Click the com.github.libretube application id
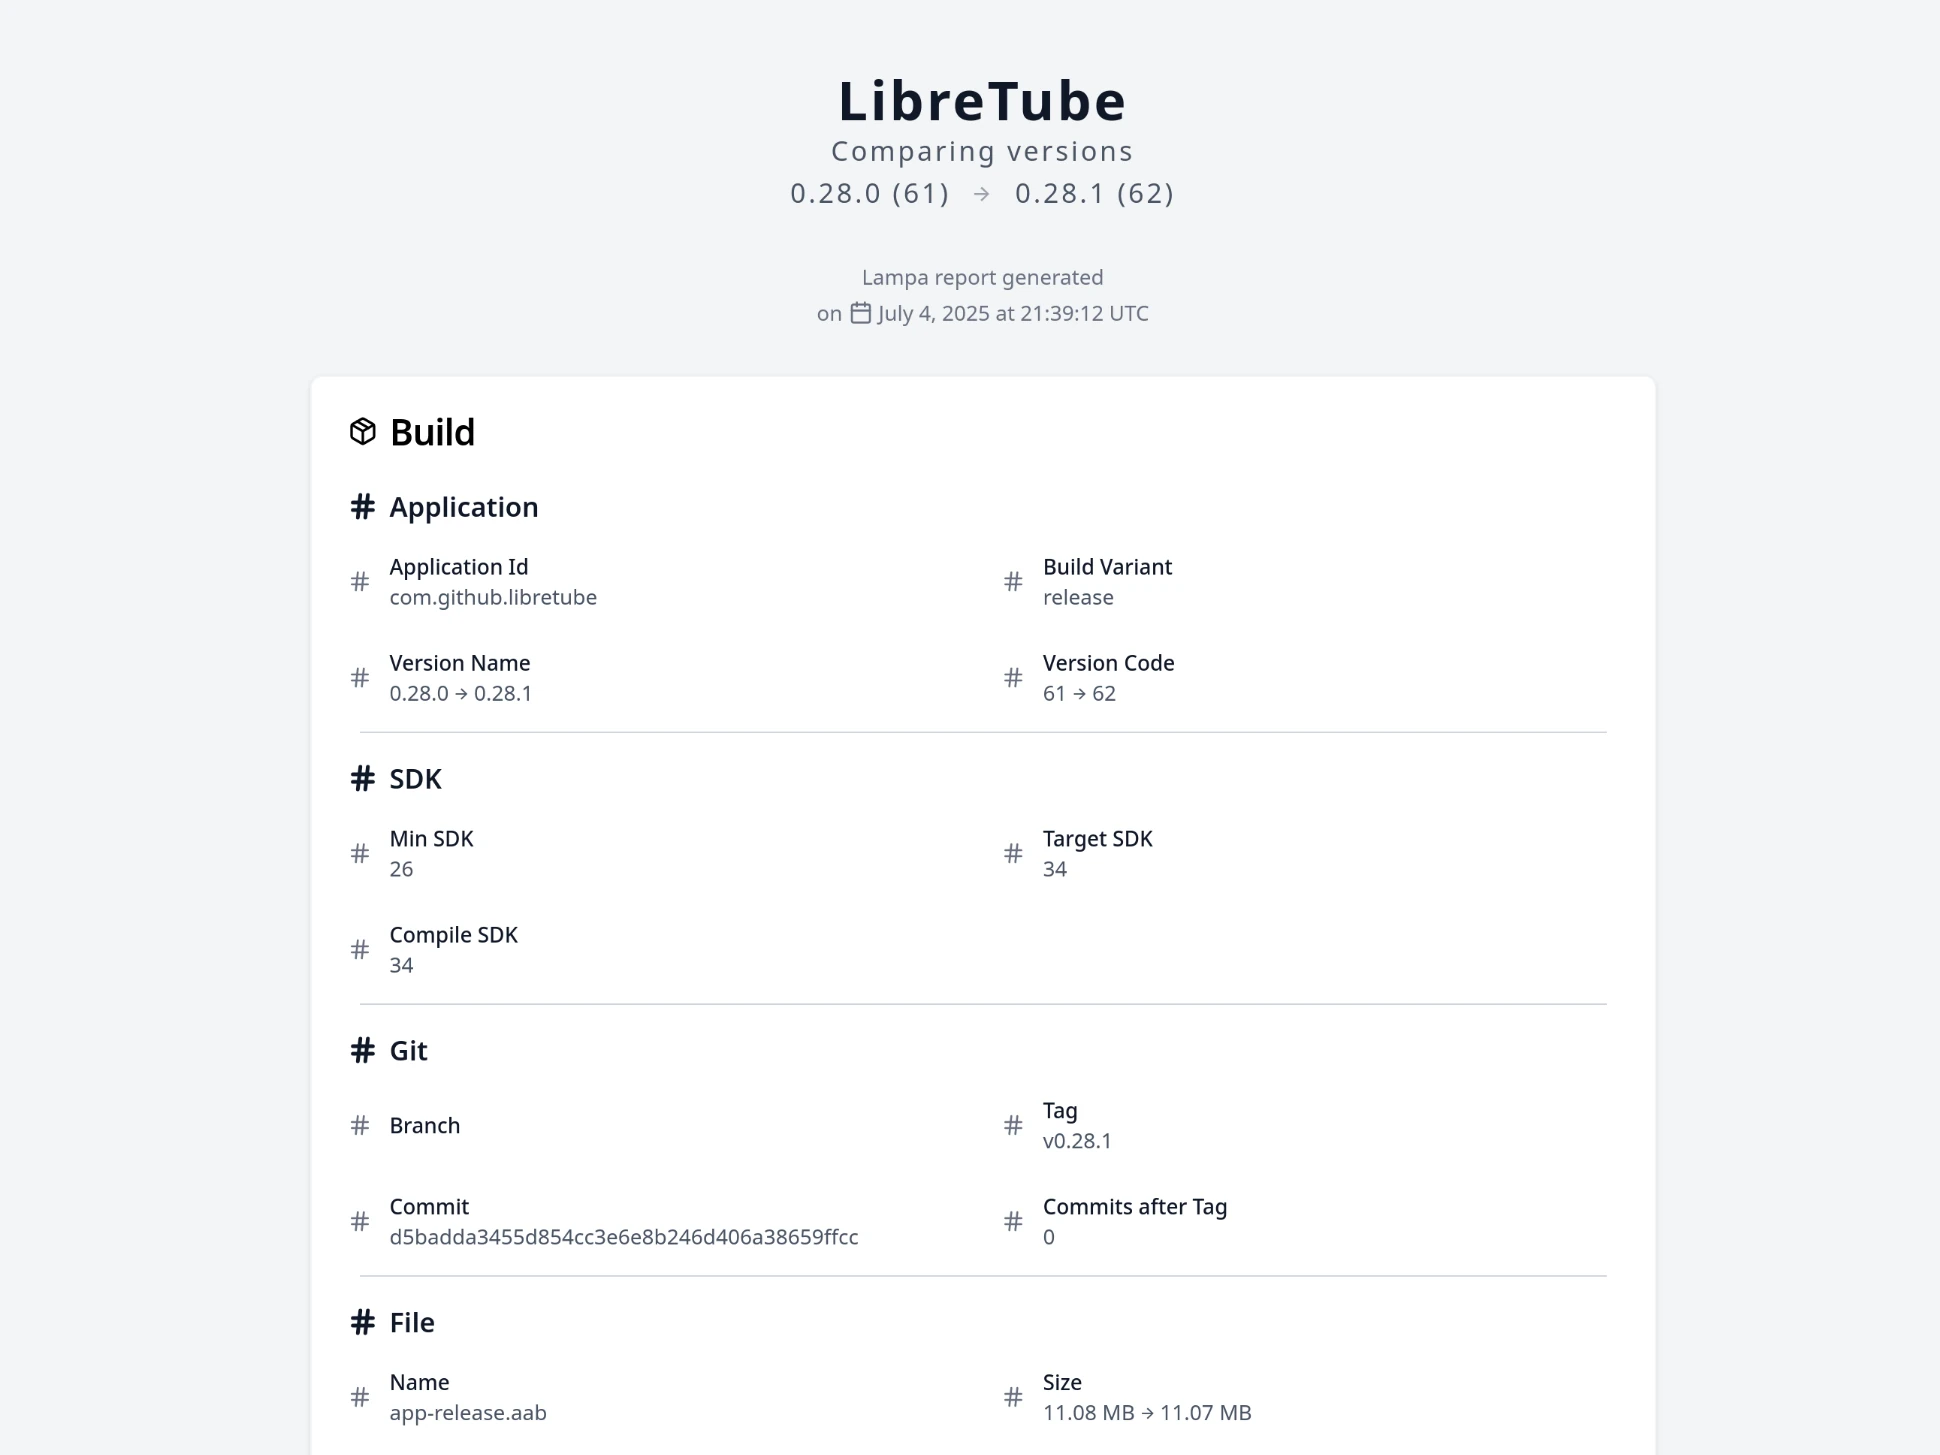The height and width of the screenshot is (1455, 1940). (x=493, y=597)
